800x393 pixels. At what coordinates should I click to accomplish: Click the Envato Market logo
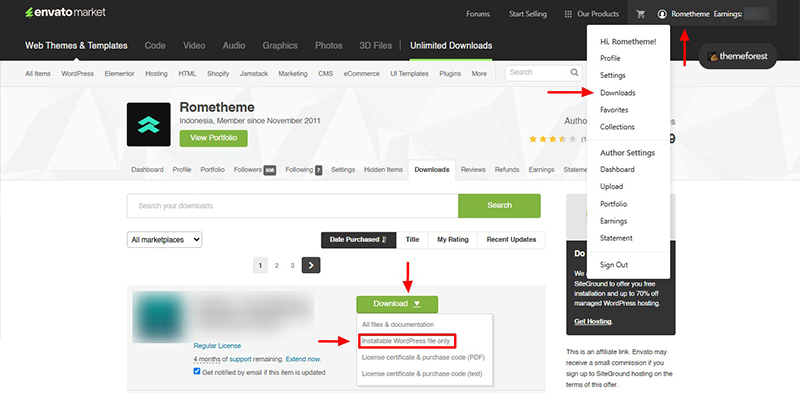(x=65, y=12)
